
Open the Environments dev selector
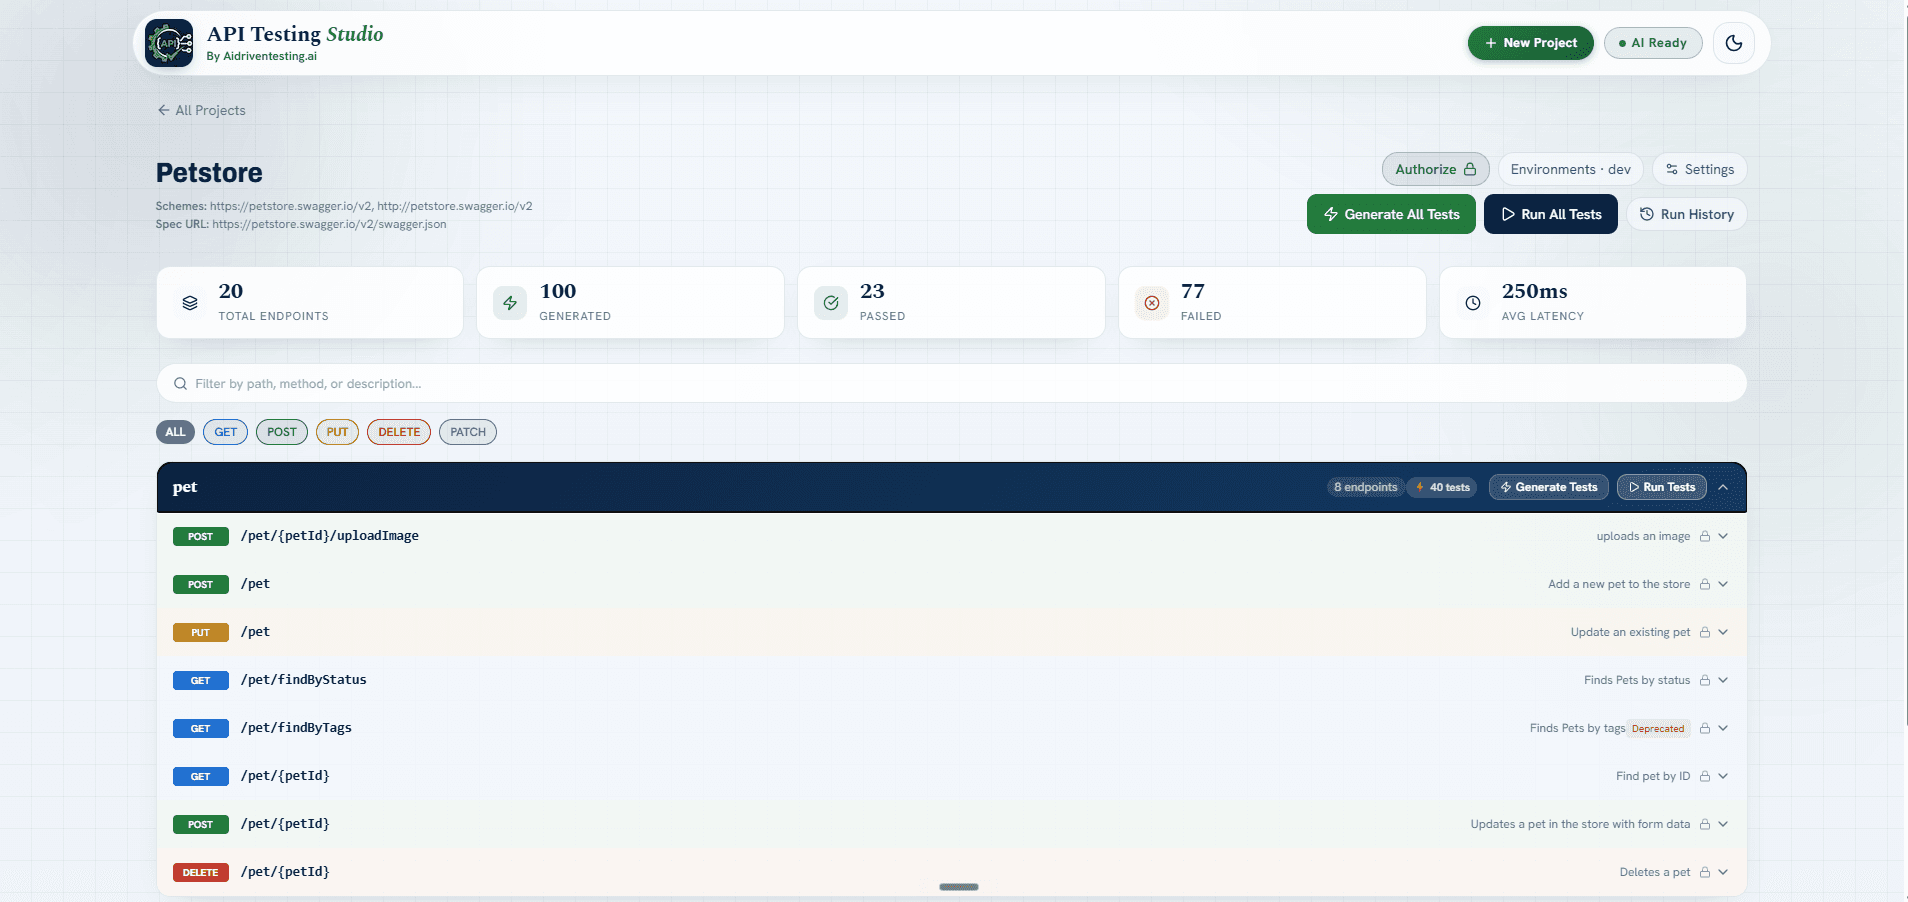point(1570,169)
